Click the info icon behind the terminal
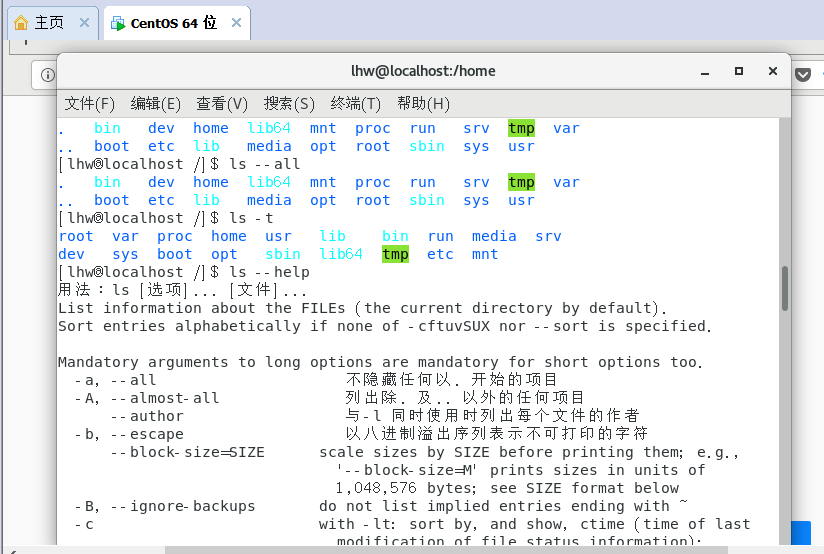Image resolution: width=824 pixels, height=554 pixels. (47, 75)
